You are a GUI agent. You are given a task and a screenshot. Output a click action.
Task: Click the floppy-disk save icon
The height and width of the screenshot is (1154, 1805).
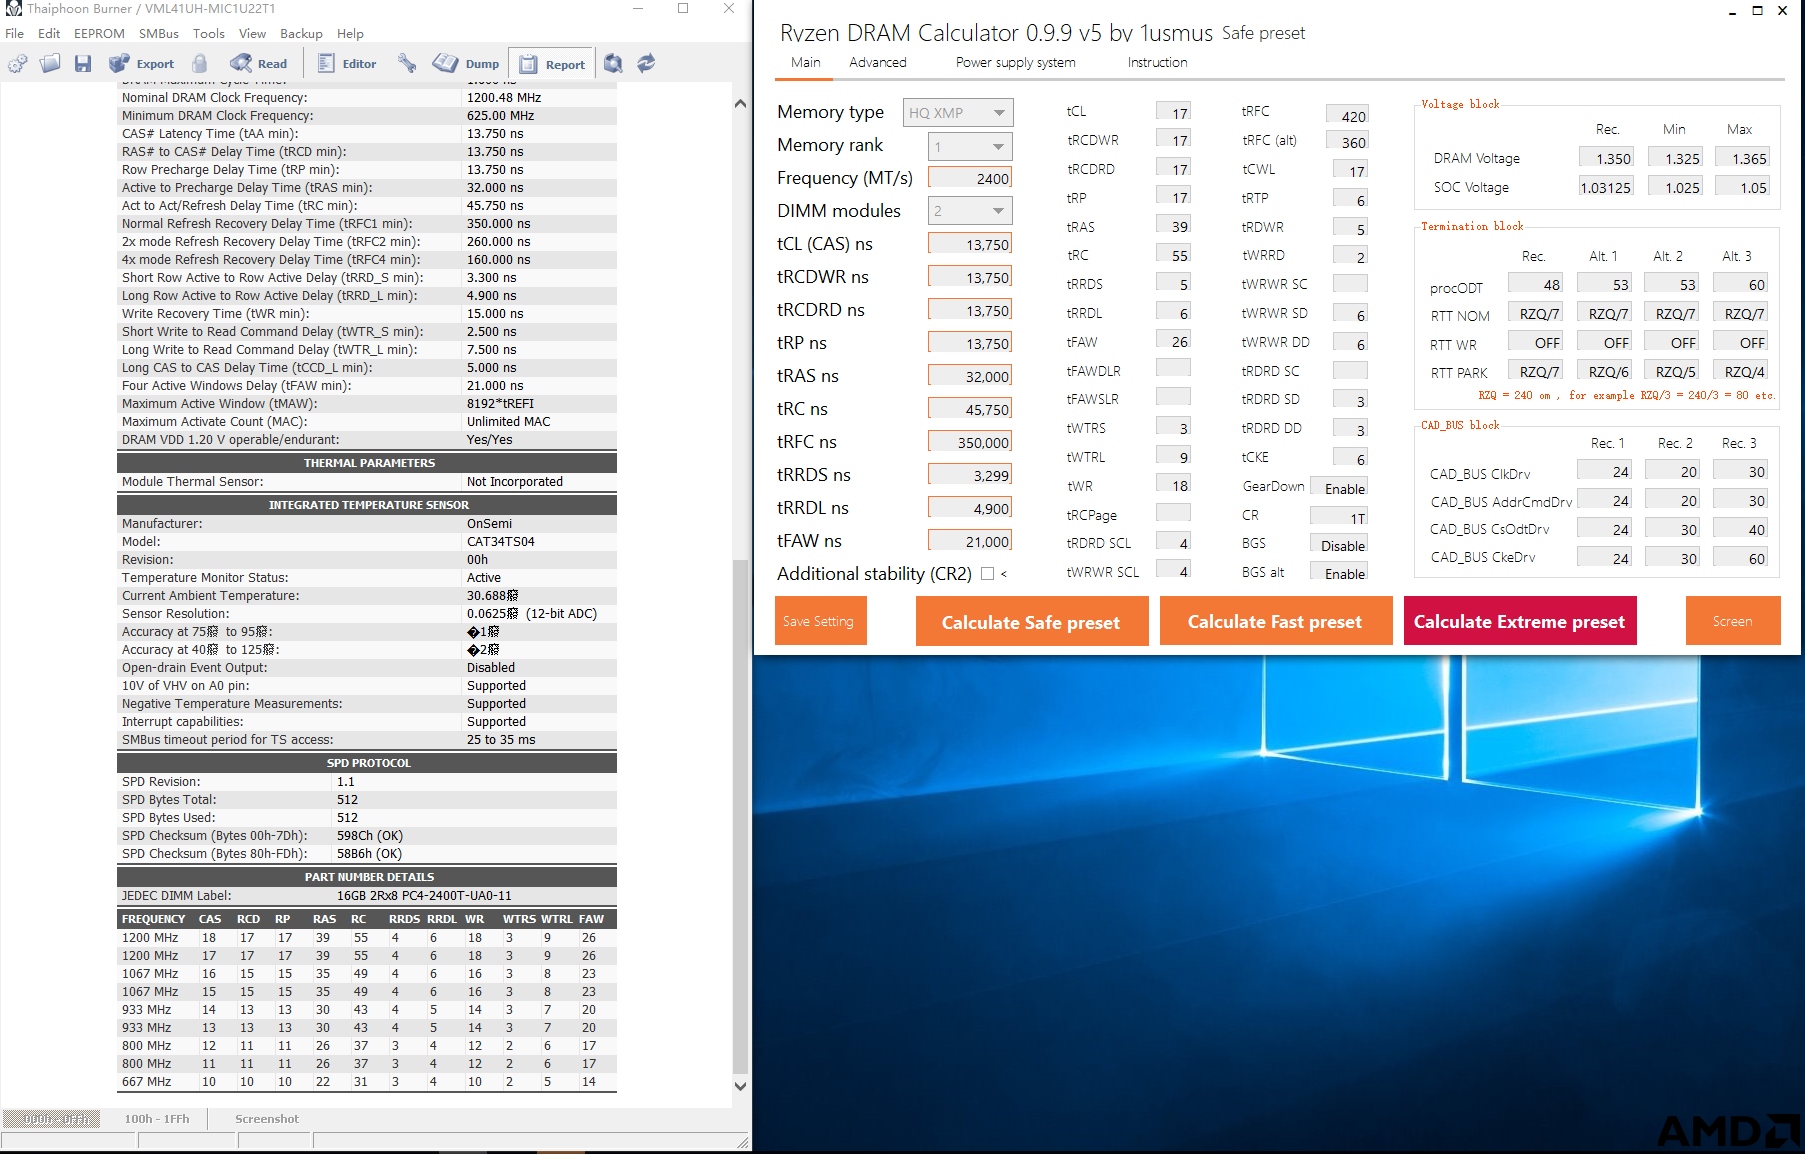[83, 64]
